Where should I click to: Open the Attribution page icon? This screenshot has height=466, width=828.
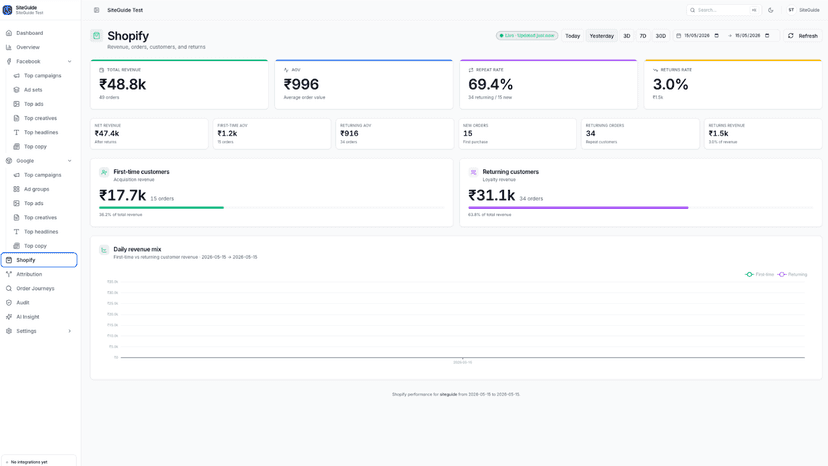click(x=9, y=274)
